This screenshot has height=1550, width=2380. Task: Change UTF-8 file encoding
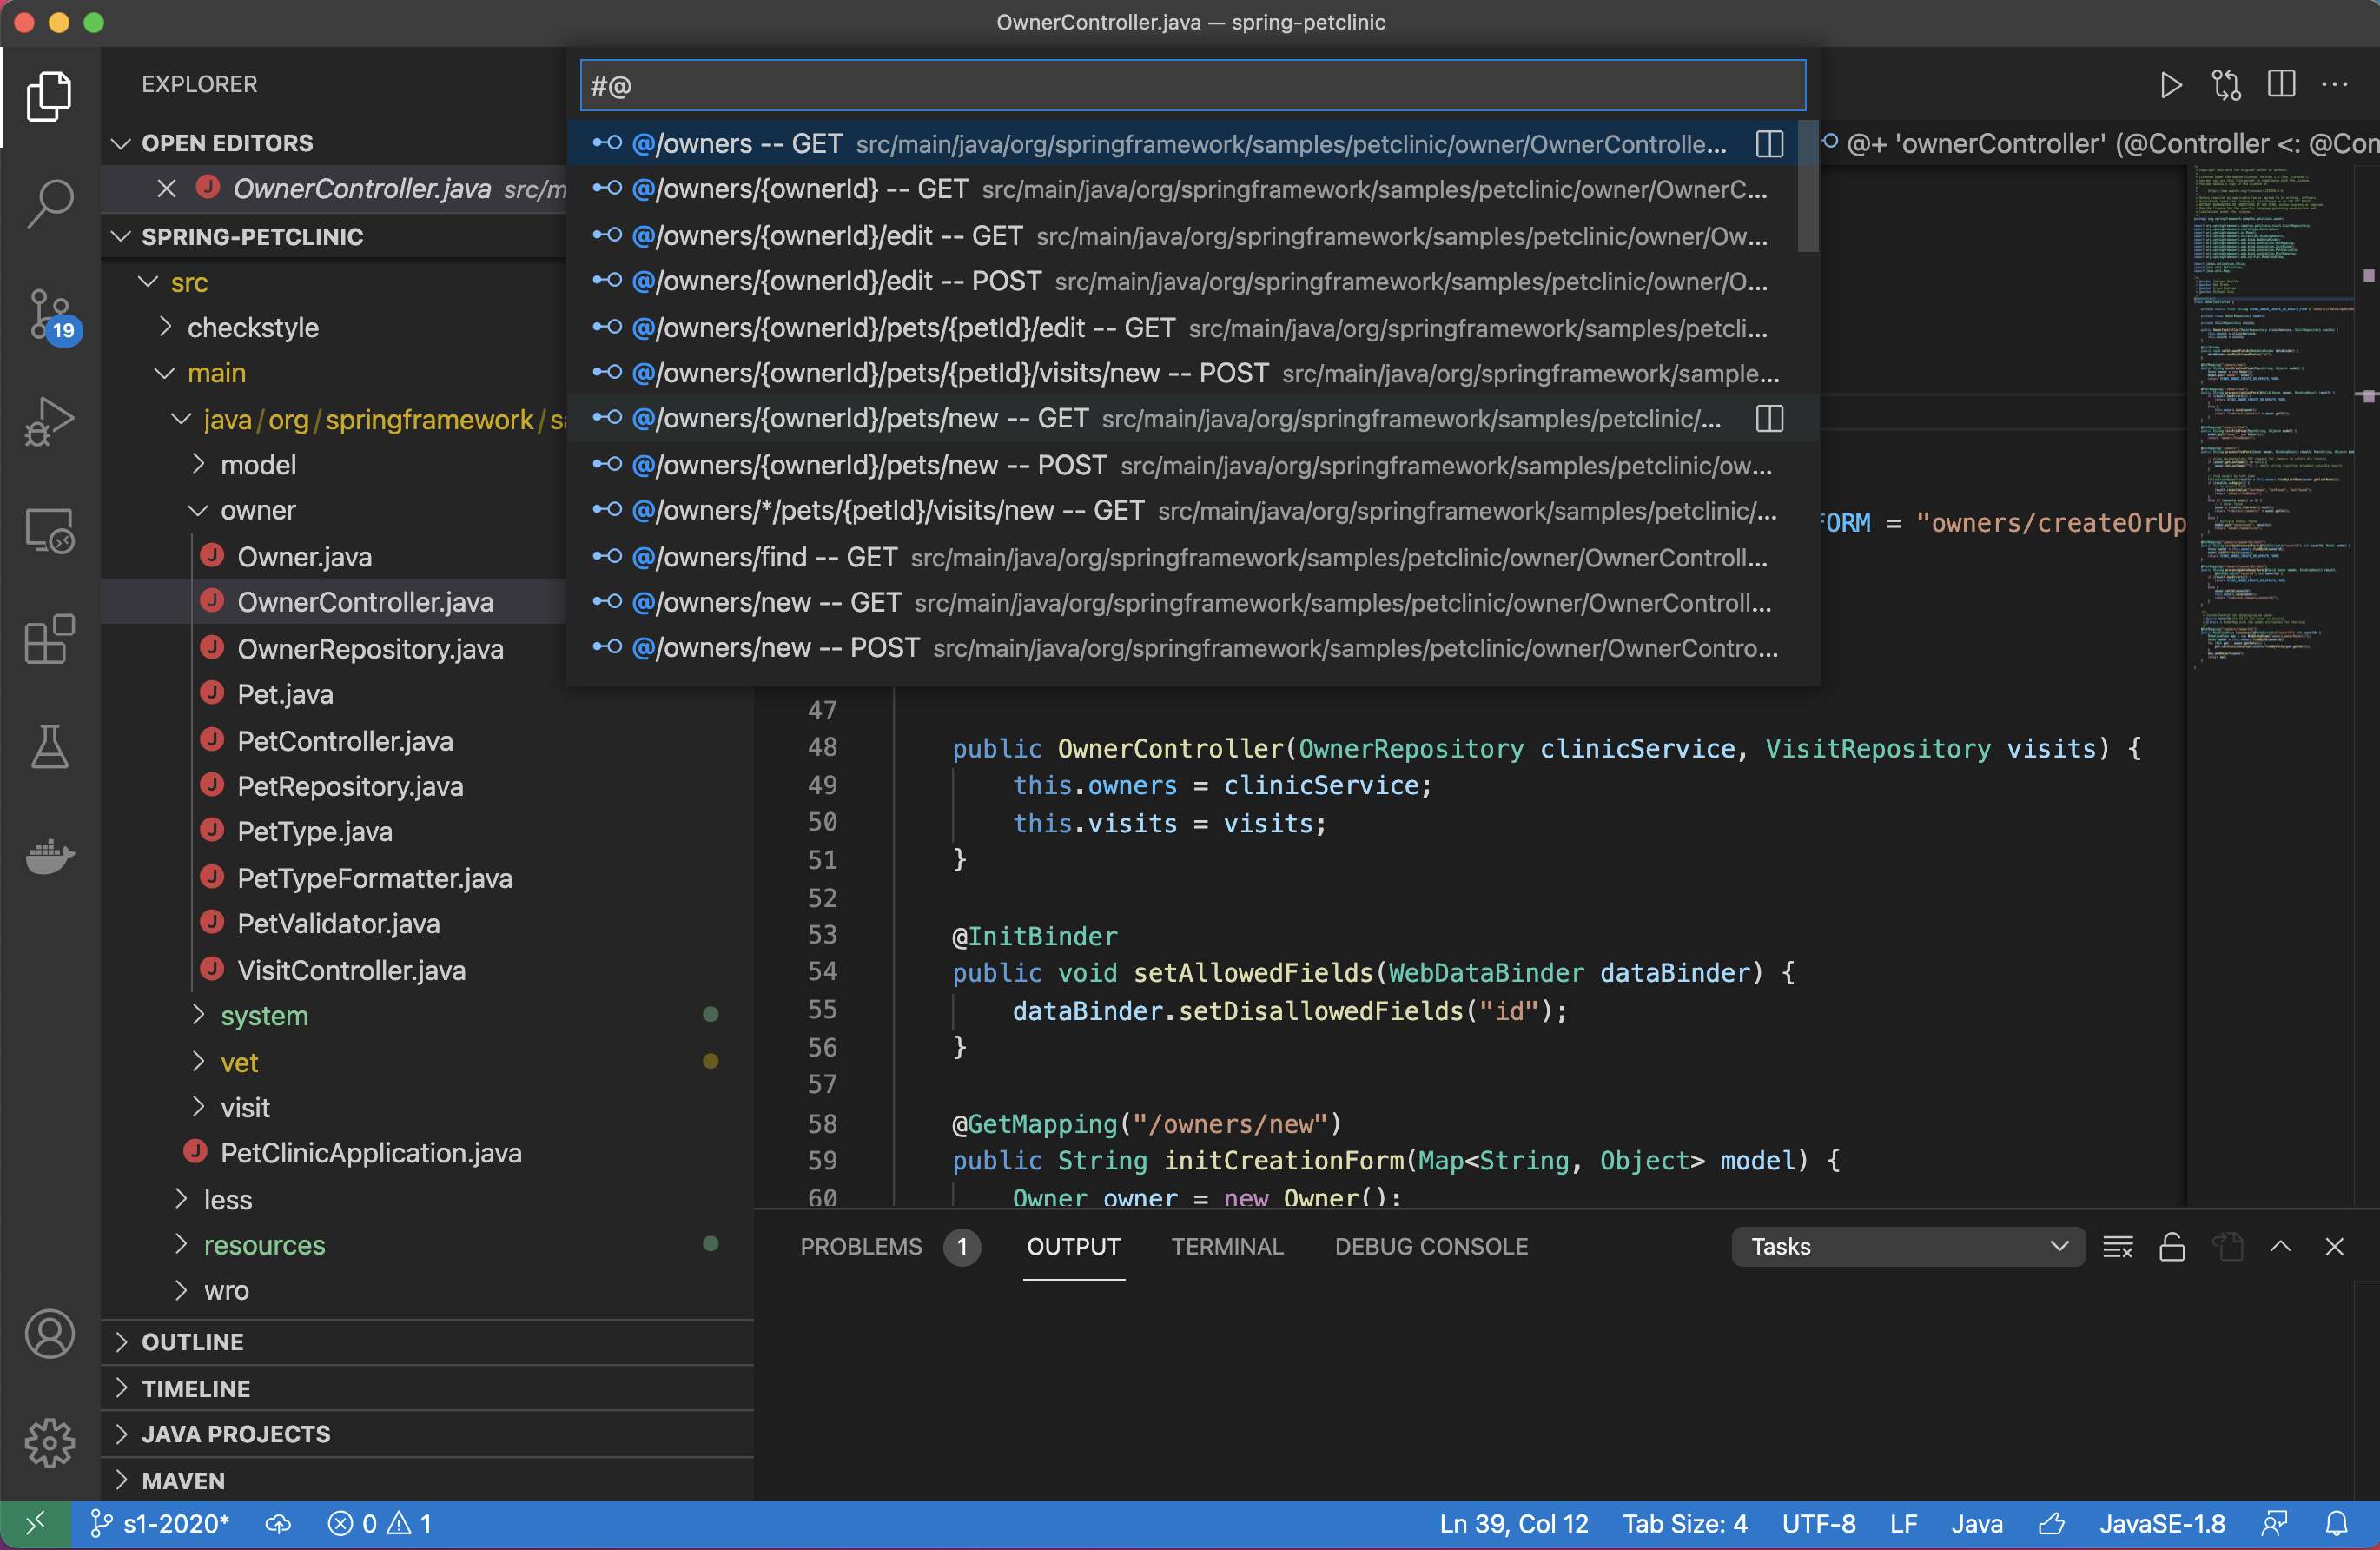(x=1818, y=1523)
